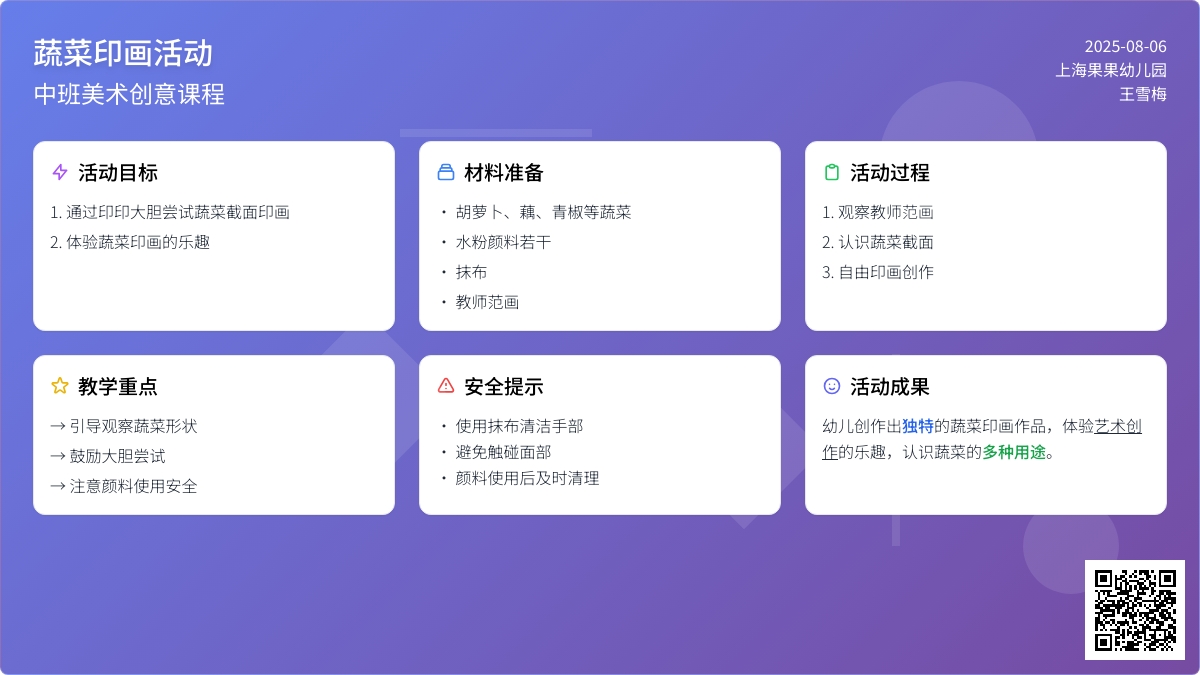1200x675 pixels.
Task: Click the green highlighted 多种用途 text
Action: 1014,452
